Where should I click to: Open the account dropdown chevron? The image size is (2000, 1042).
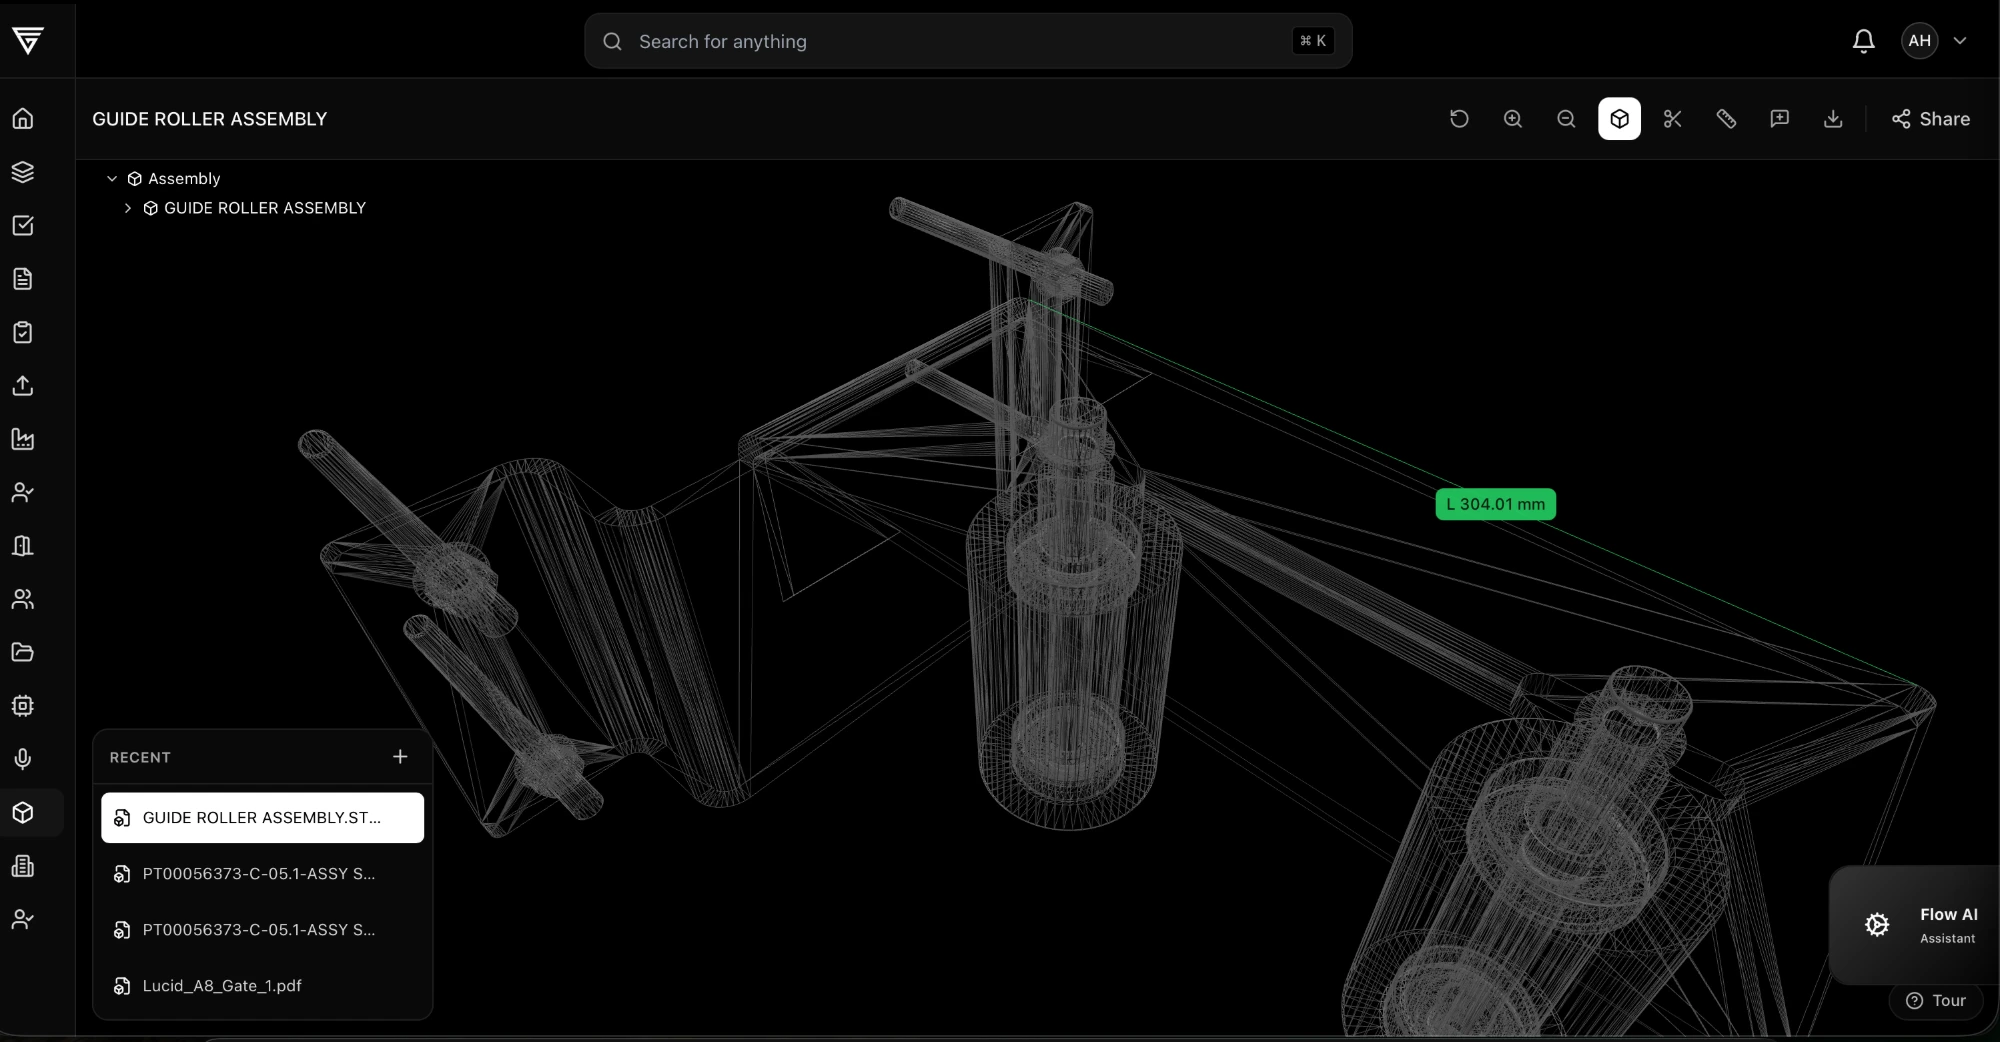[1960, 41]
